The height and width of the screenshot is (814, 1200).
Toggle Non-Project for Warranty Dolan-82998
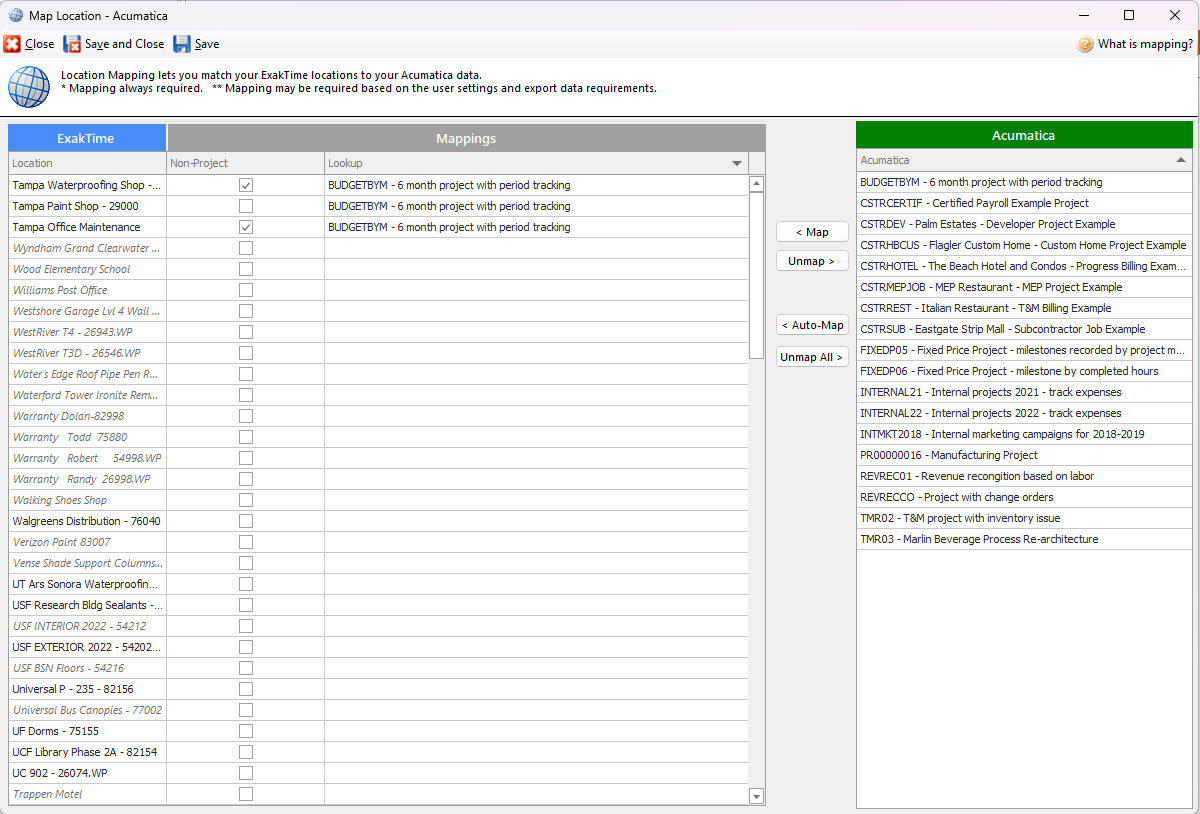point(246,416)
